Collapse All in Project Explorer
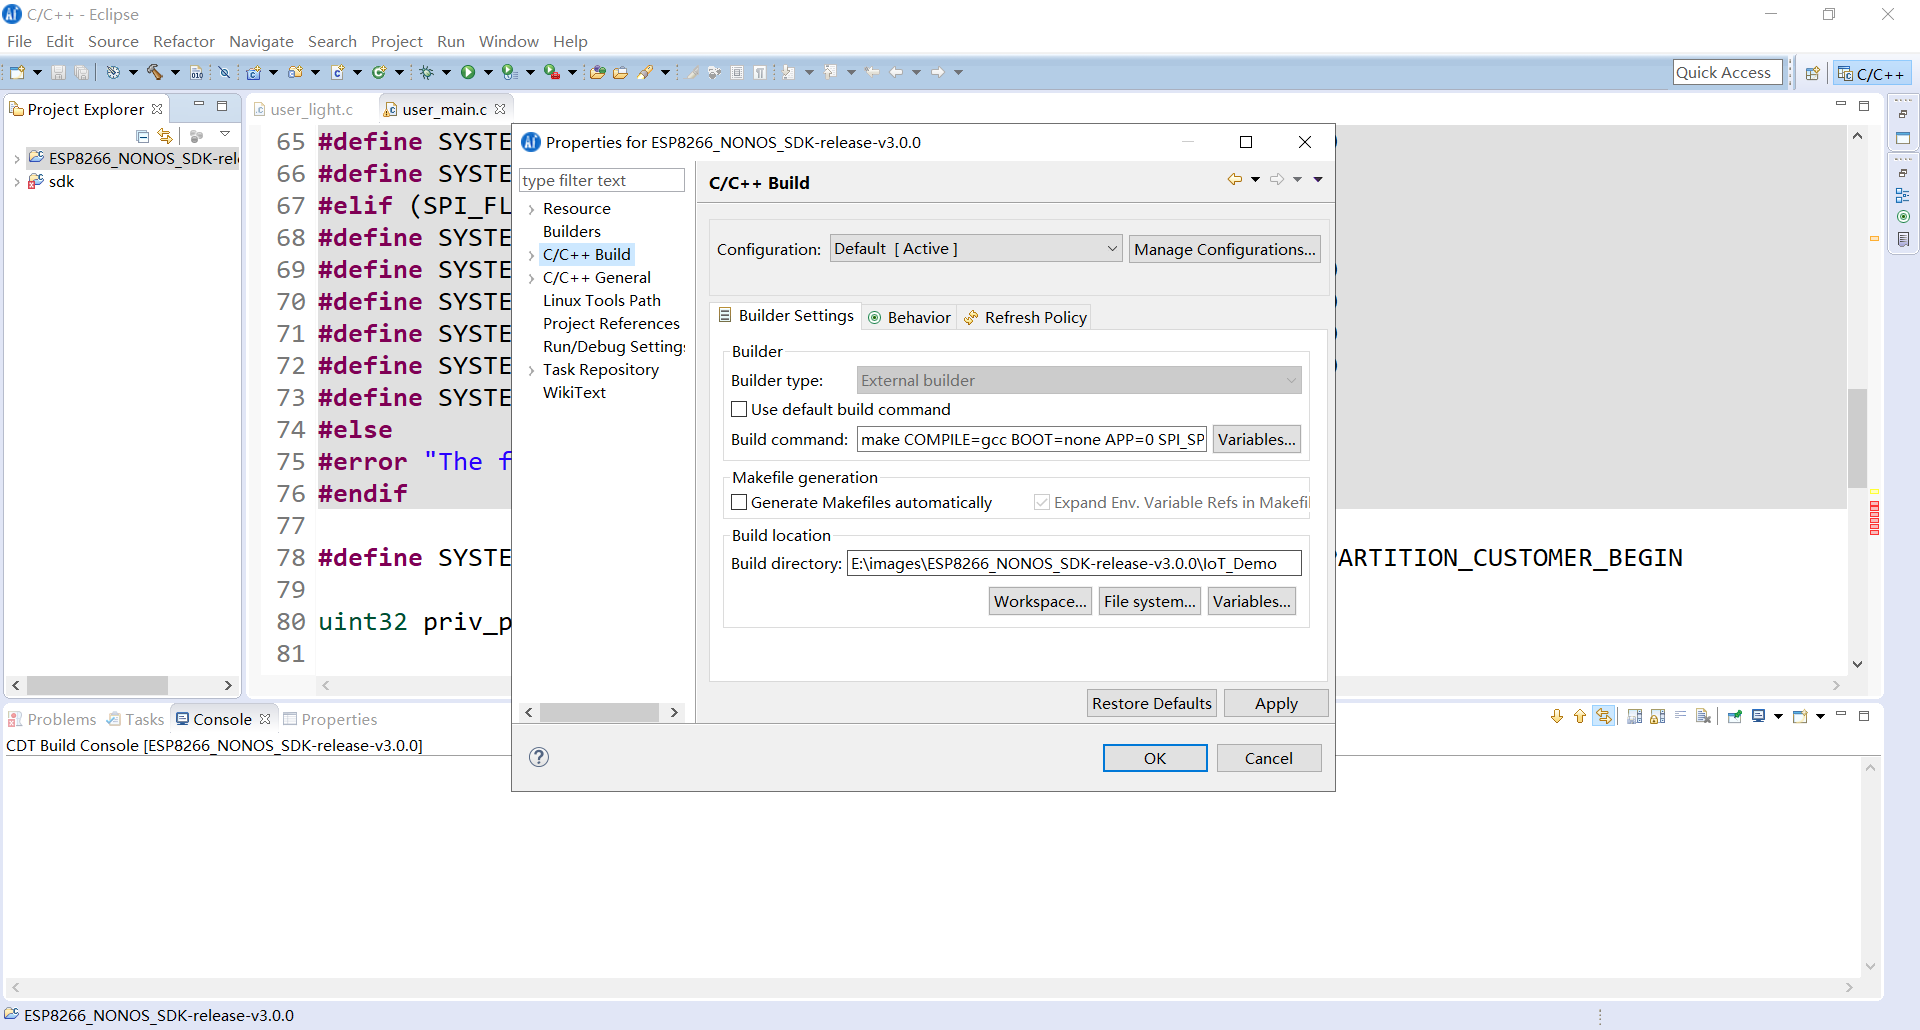The width and height of the screenshot is (1920, 1030). [x=142, y=135]
